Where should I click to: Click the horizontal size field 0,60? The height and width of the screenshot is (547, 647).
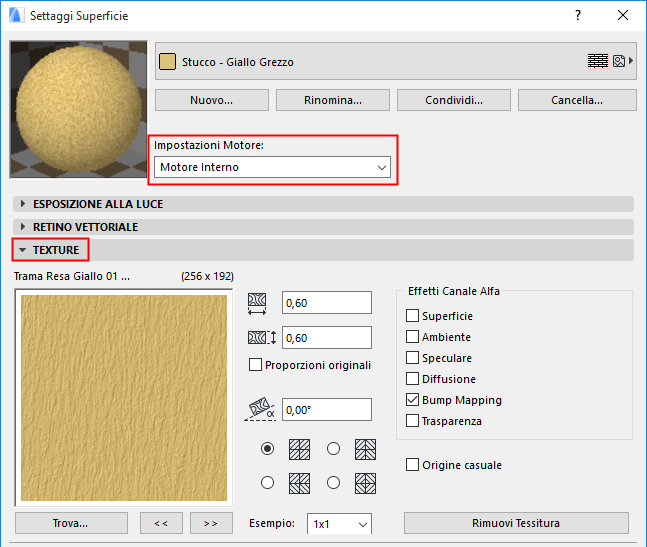point(327,303)
